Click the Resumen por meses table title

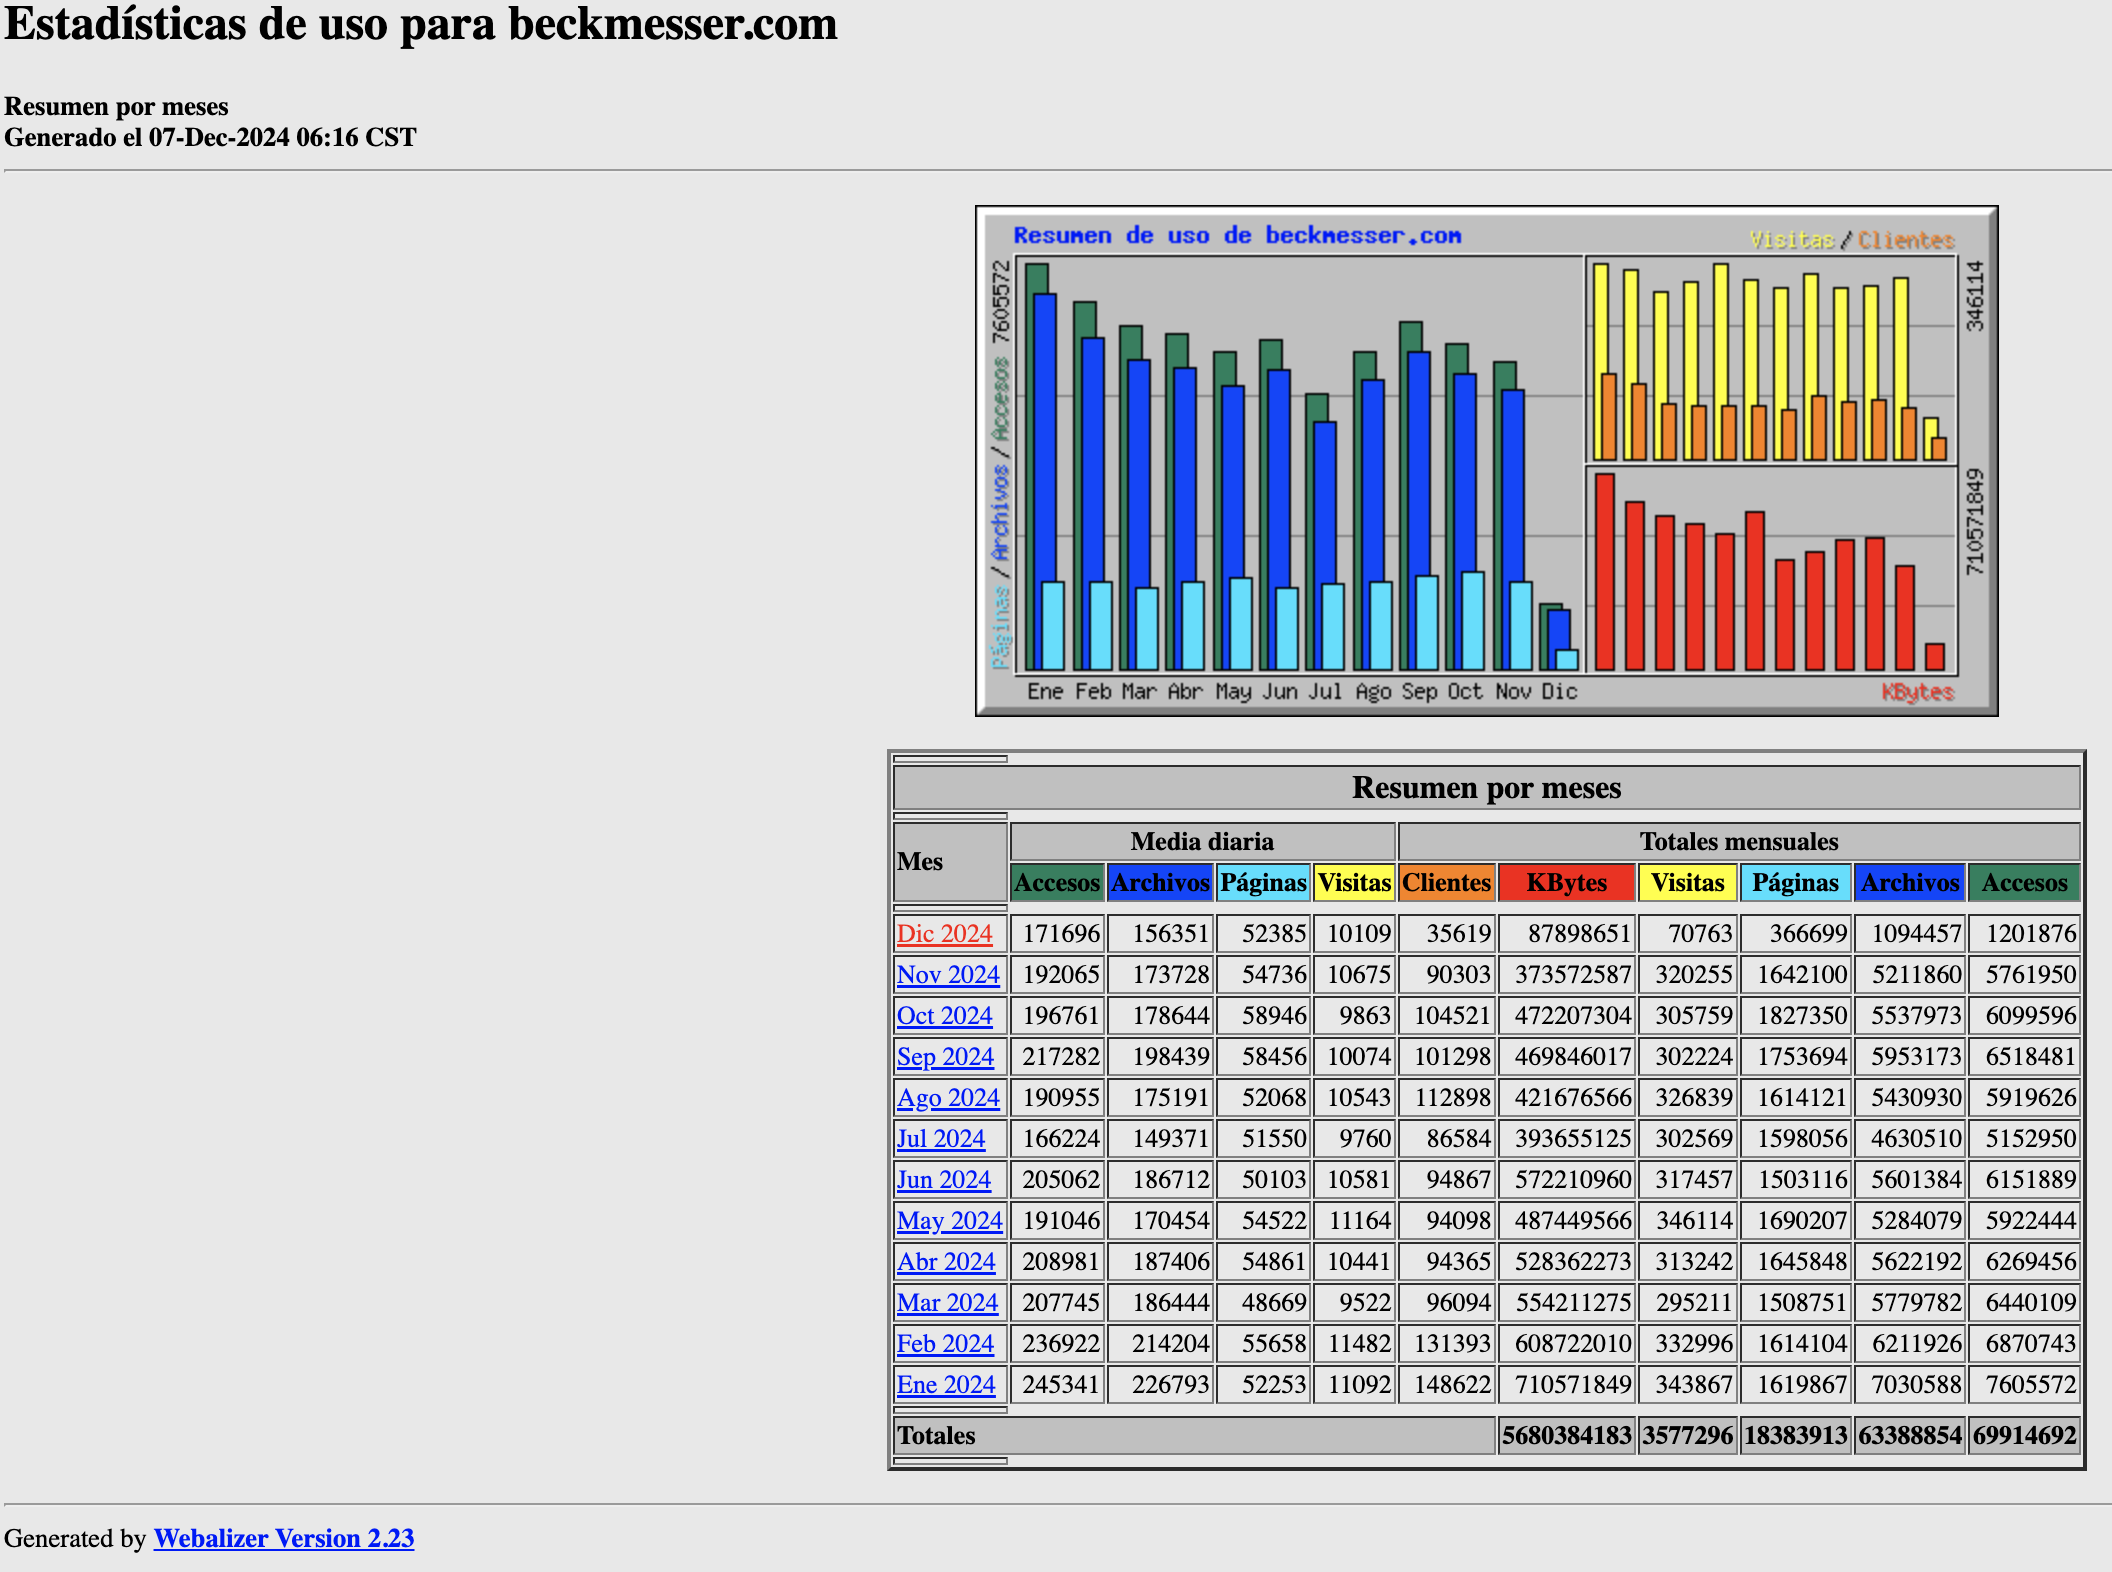pos(1486,788)
